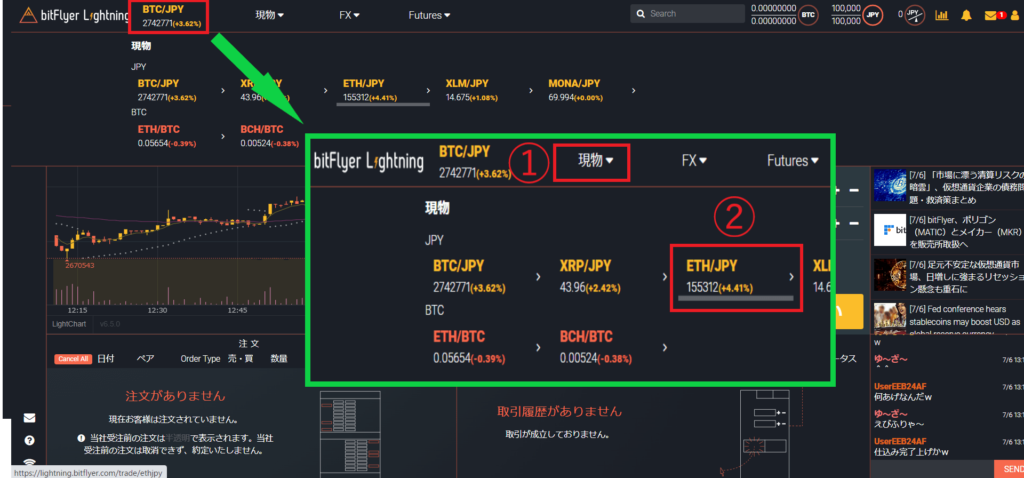Open the Fed conference news thumbnail

(x=890, y=319)
